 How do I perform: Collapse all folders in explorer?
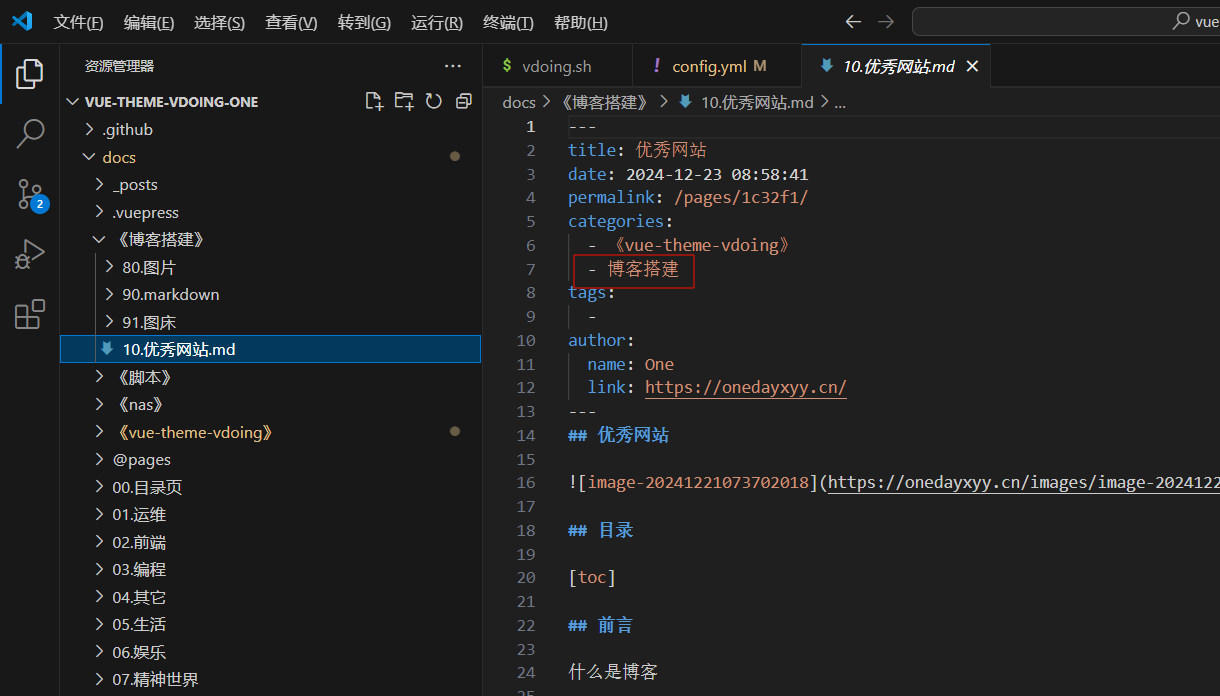coord(463,101)
